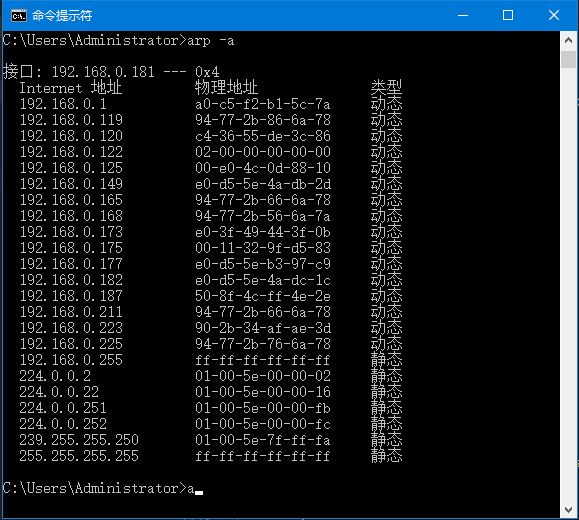Click the scrollbar up arrow

[x=568, y=40]
